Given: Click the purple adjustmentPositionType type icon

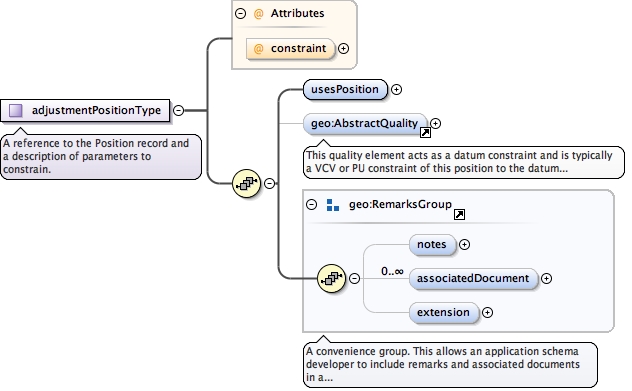Looking at the screenshot, I should tap(16, 110).
